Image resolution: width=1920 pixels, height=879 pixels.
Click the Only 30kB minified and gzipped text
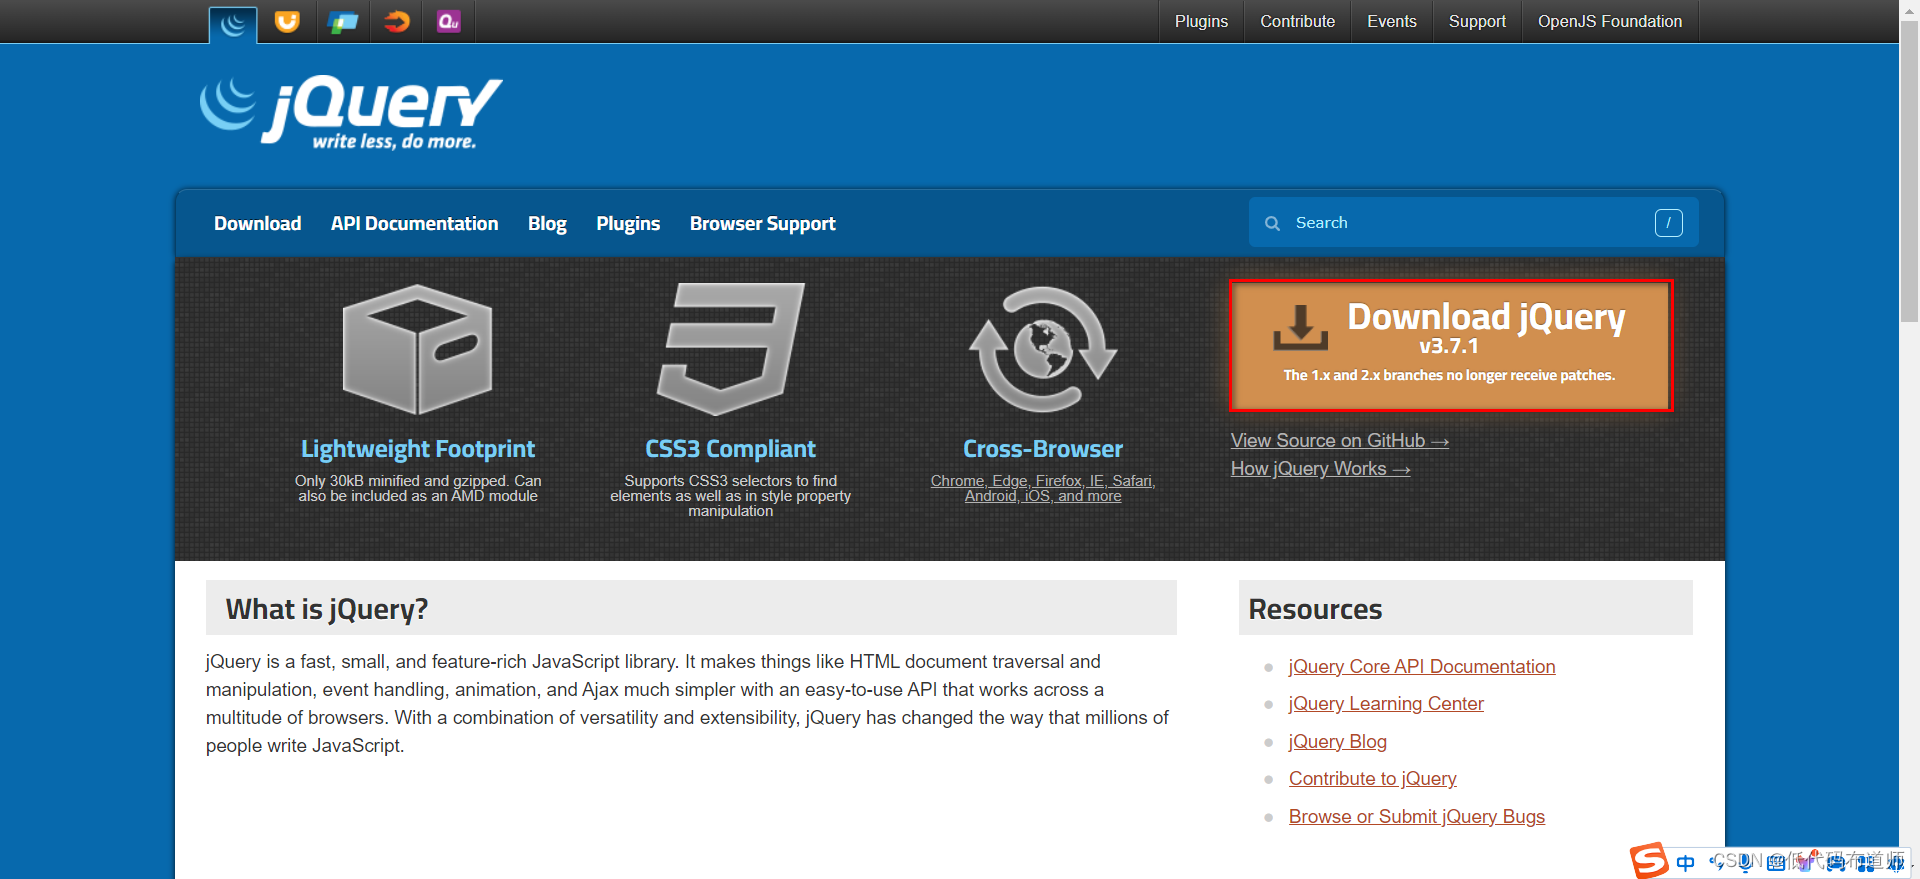coord(418,488)
